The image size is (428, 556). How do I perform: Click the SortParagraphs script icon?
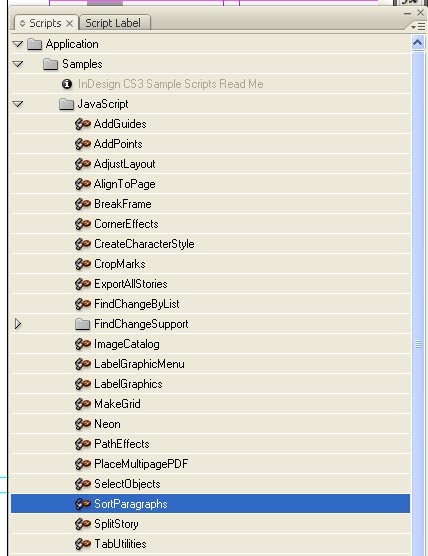(x=83, y=504)
